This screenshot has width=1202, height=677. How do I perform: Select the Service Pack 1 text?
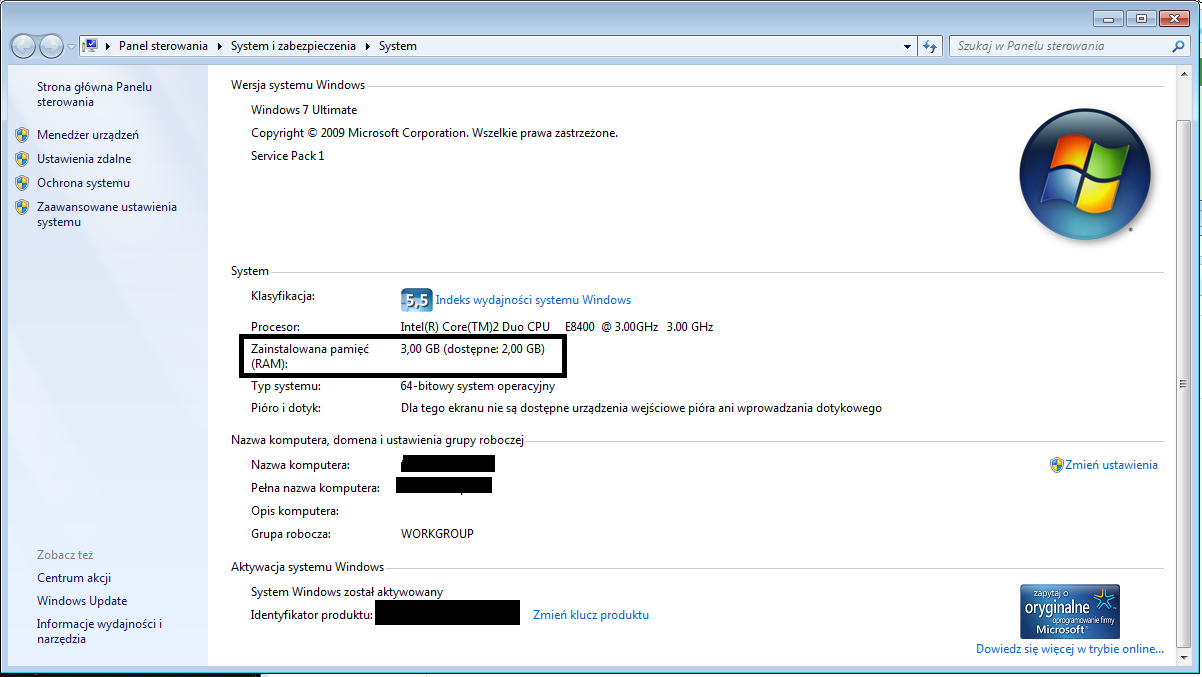[x=288, y=156]
